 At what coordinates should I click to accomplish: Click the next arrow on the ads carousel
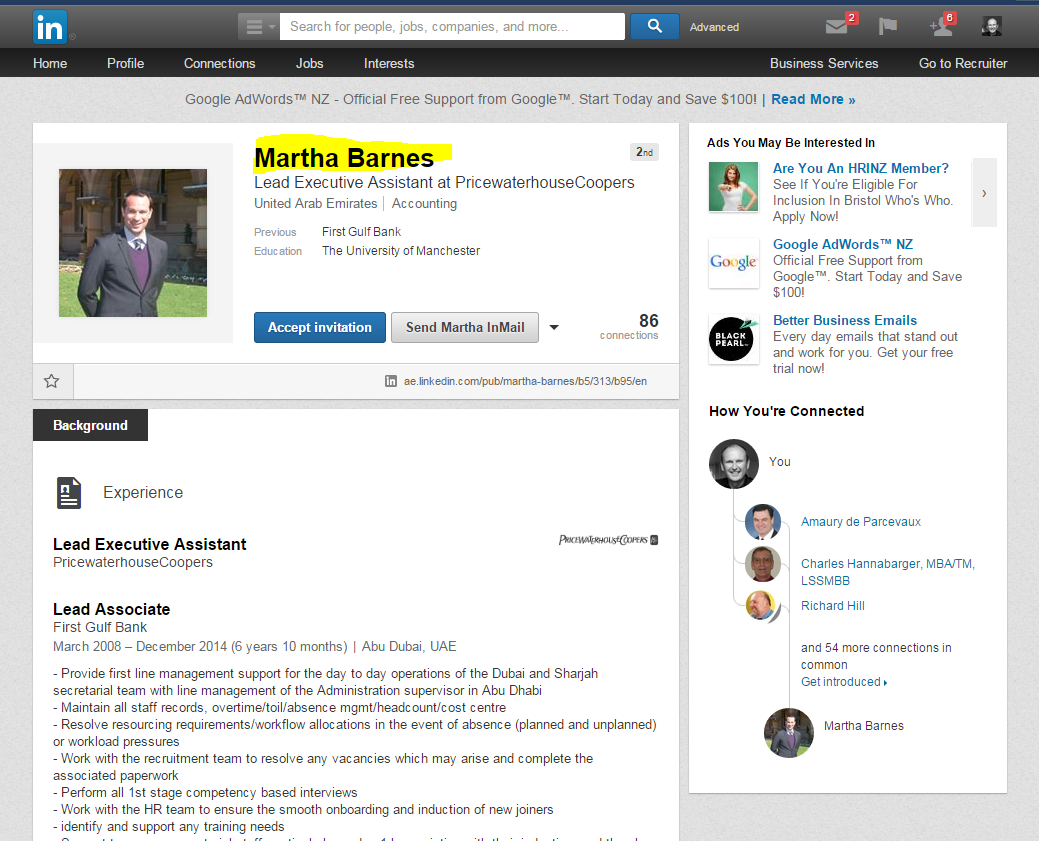click(x=984, y=192)
